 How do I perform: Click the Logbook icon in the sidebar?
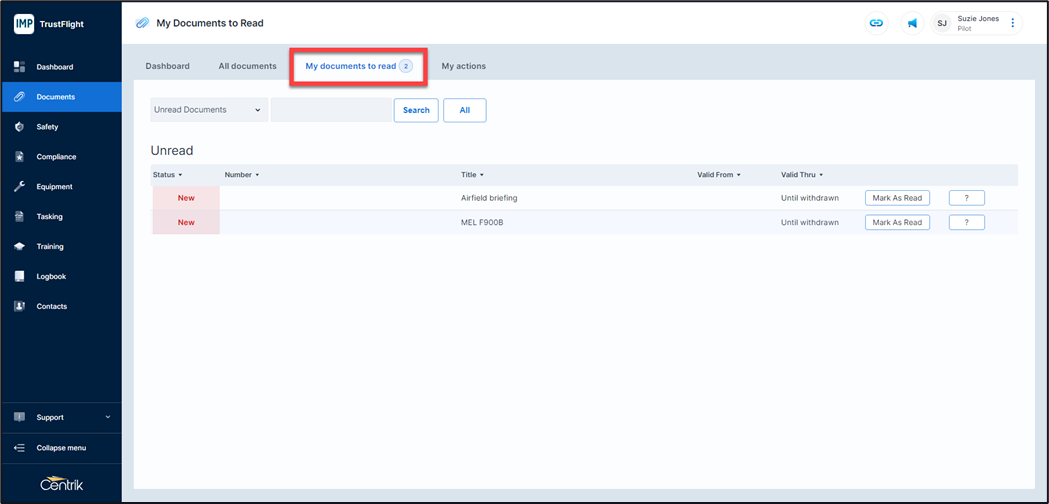tap(19, 277)
